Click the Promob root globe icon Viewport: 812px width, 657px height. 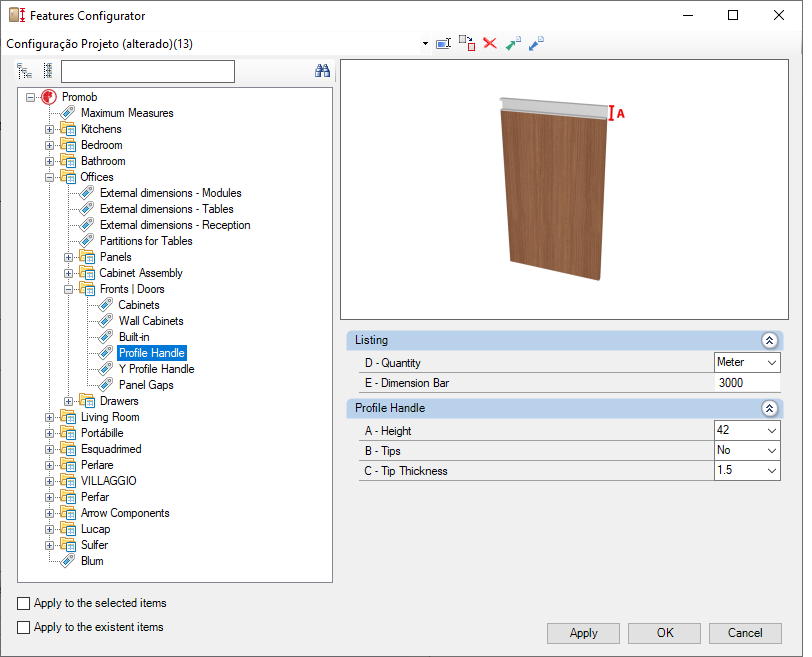coord(49,97)
